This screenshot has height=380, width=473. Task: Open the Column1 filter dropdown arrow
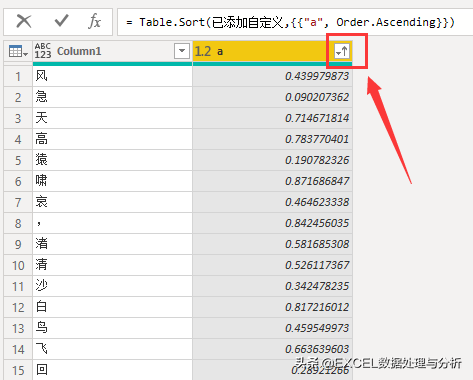[x=182, y=51]
